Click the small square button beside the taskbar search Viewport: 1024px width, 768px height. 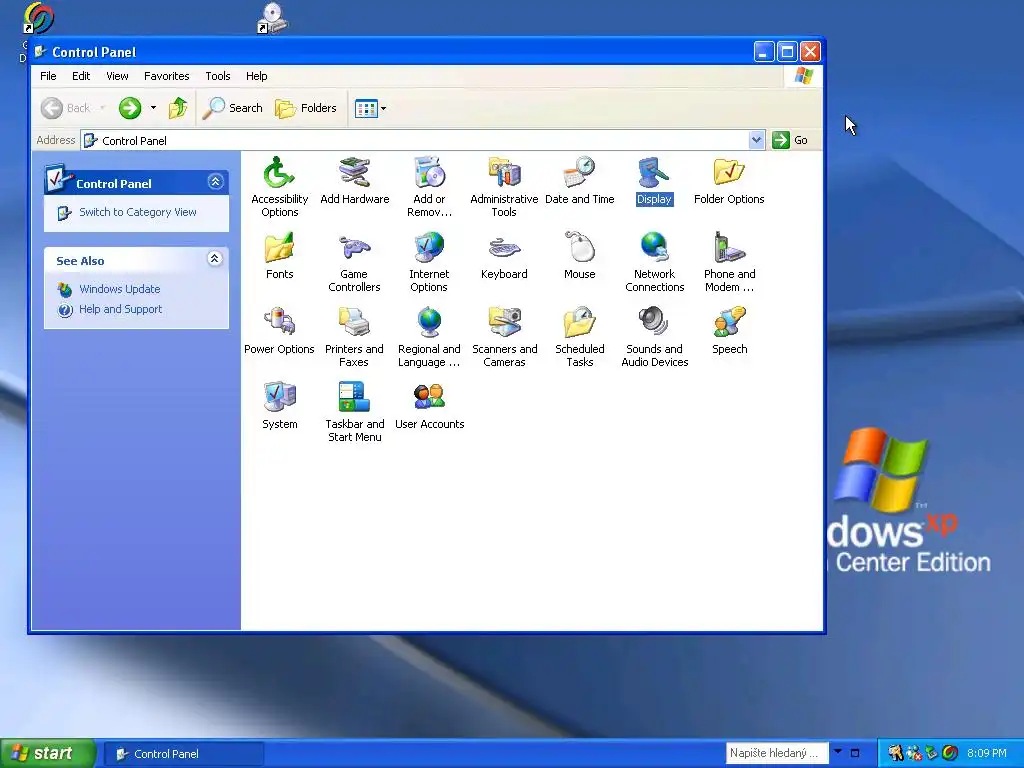coord(854,753)
